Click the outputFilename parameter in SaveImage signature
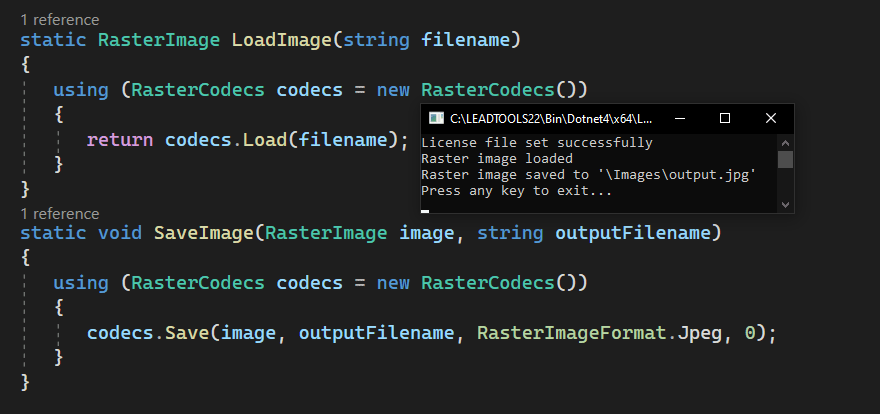 [633, 233]
